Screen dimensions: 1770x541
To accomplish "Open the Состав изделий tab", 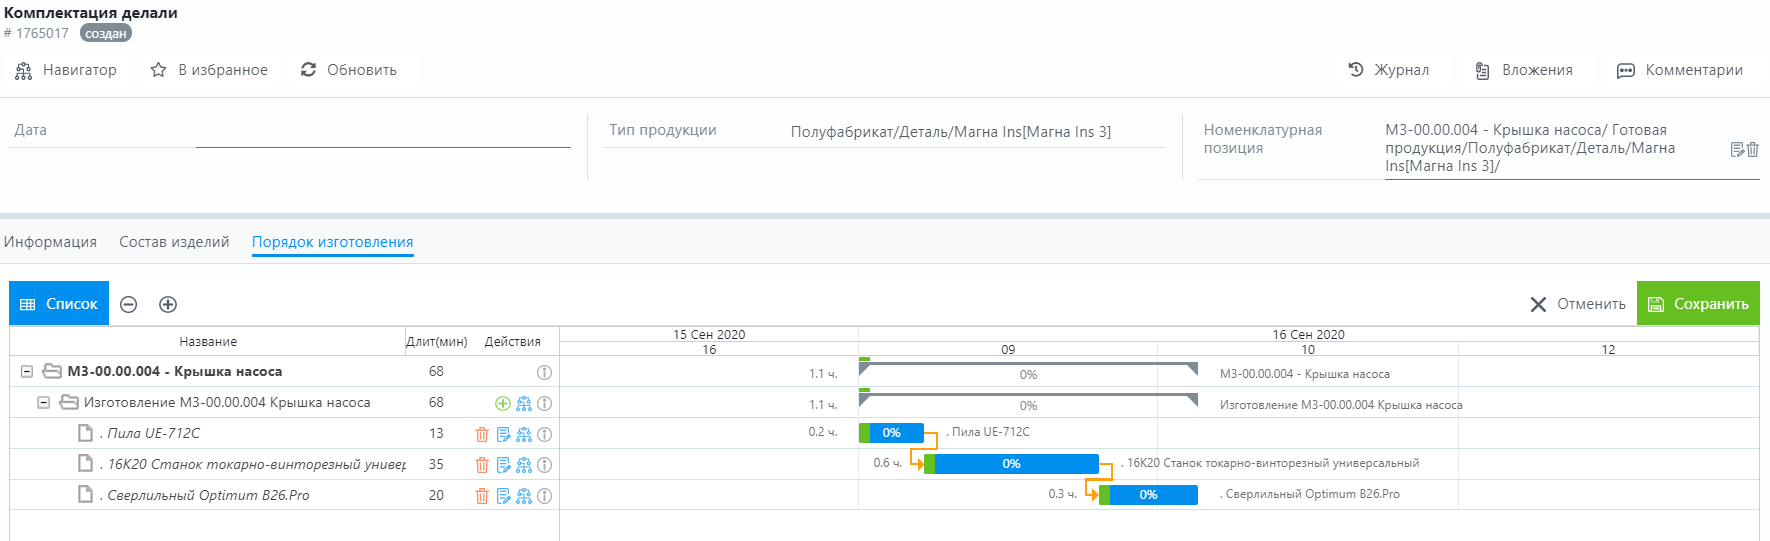I will pos(174,242).
